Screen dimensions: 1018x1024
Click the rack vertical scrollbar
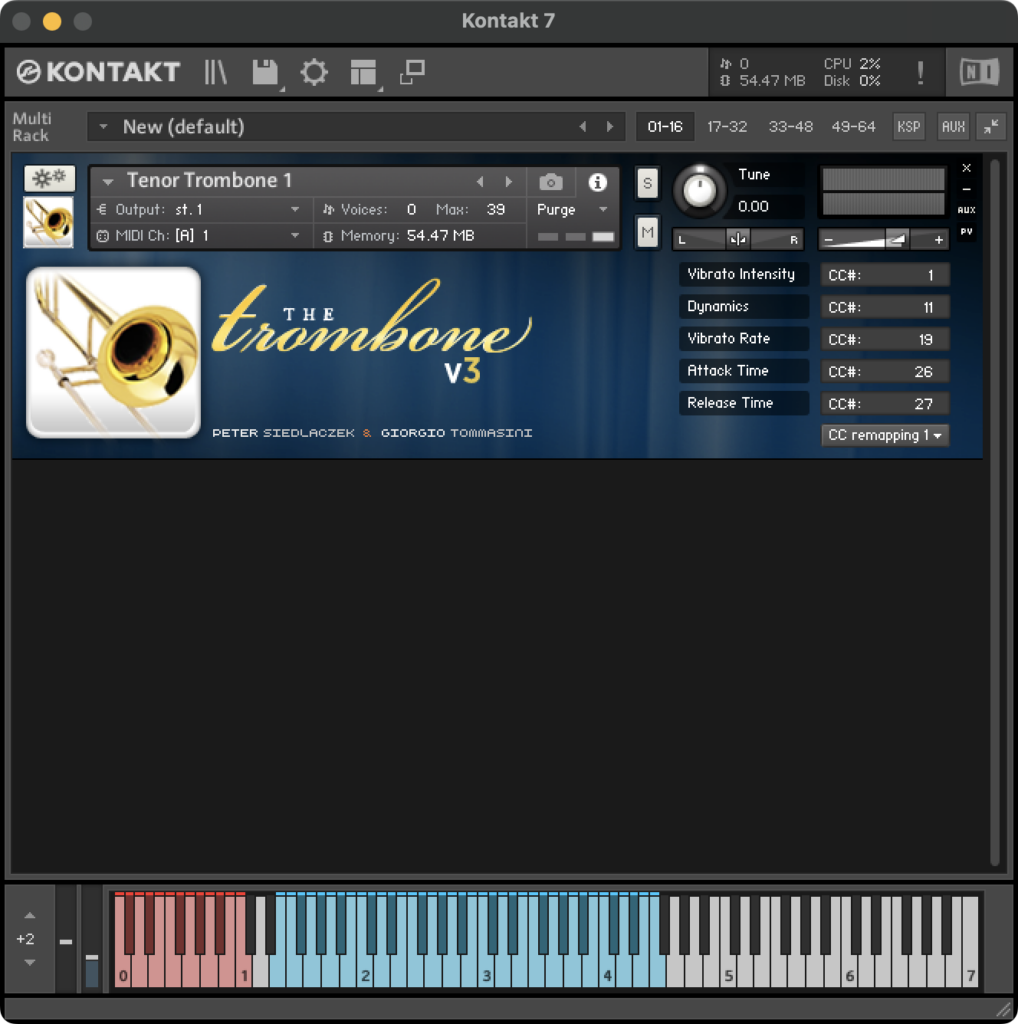coord(994,513)
